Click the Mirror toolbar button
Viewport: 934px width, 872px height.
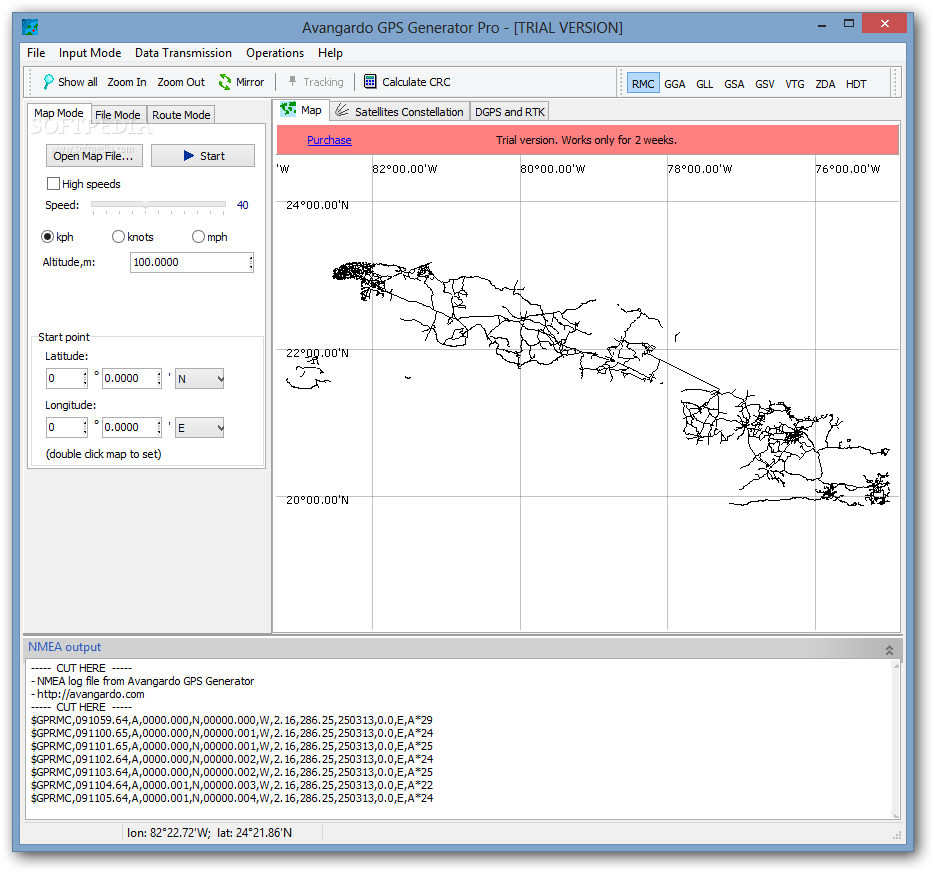(x=241, y=82)
